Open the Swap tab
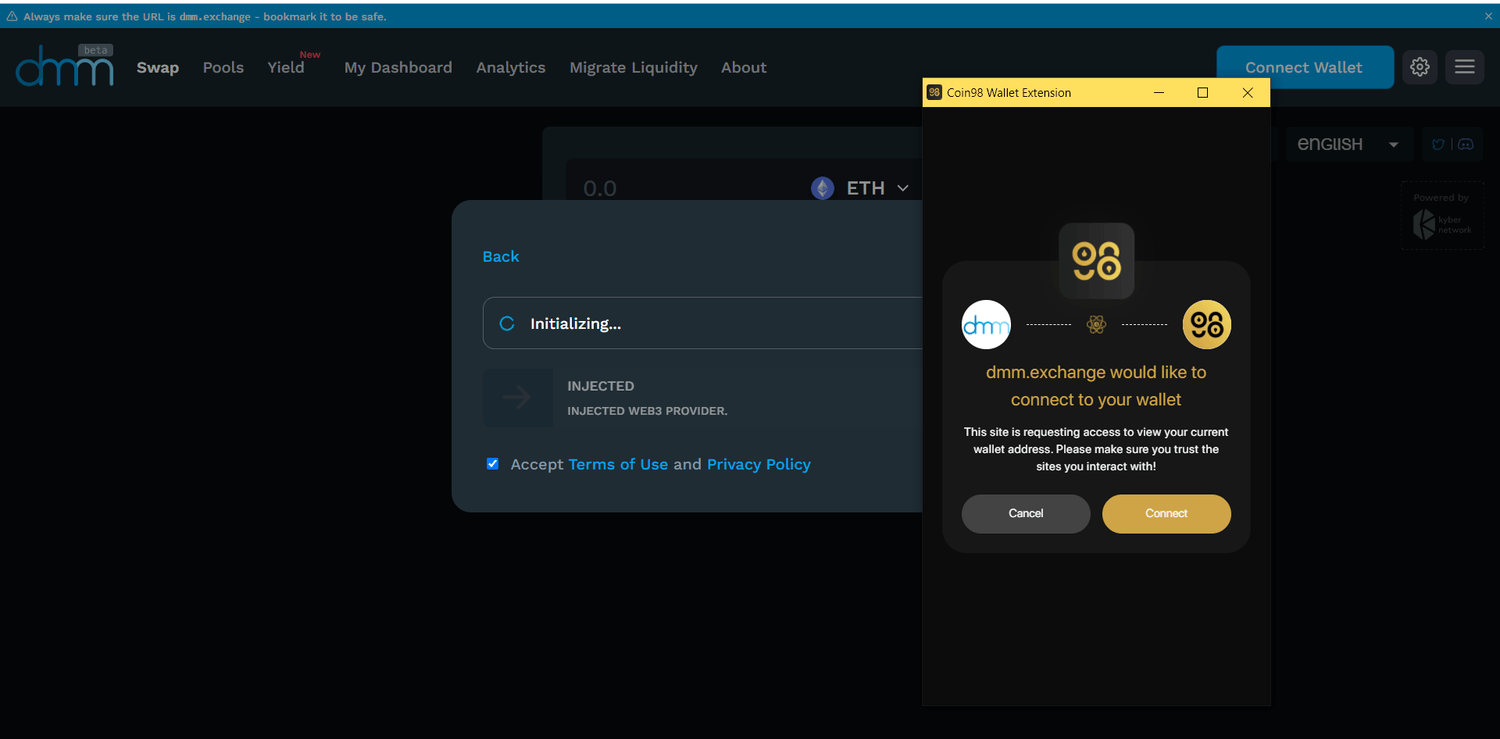Image resolution: width=1500 pixels, height=739 pixels. coord(158,67)
